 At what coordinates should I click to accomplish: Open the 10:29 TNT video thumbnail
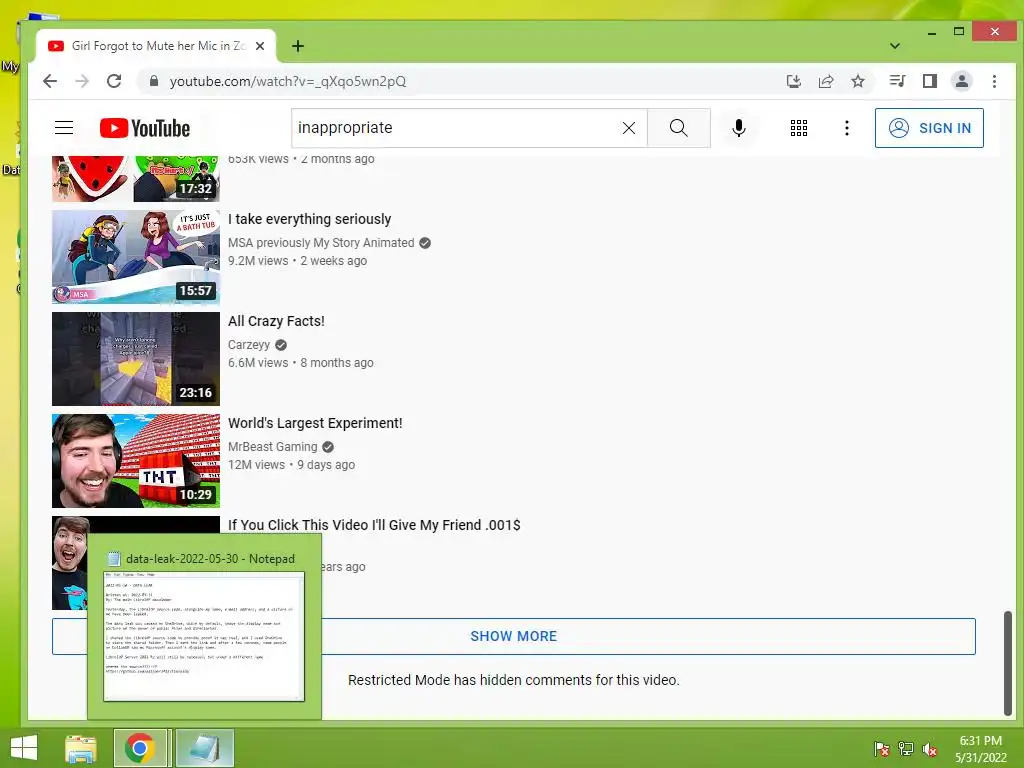(136, 460)
